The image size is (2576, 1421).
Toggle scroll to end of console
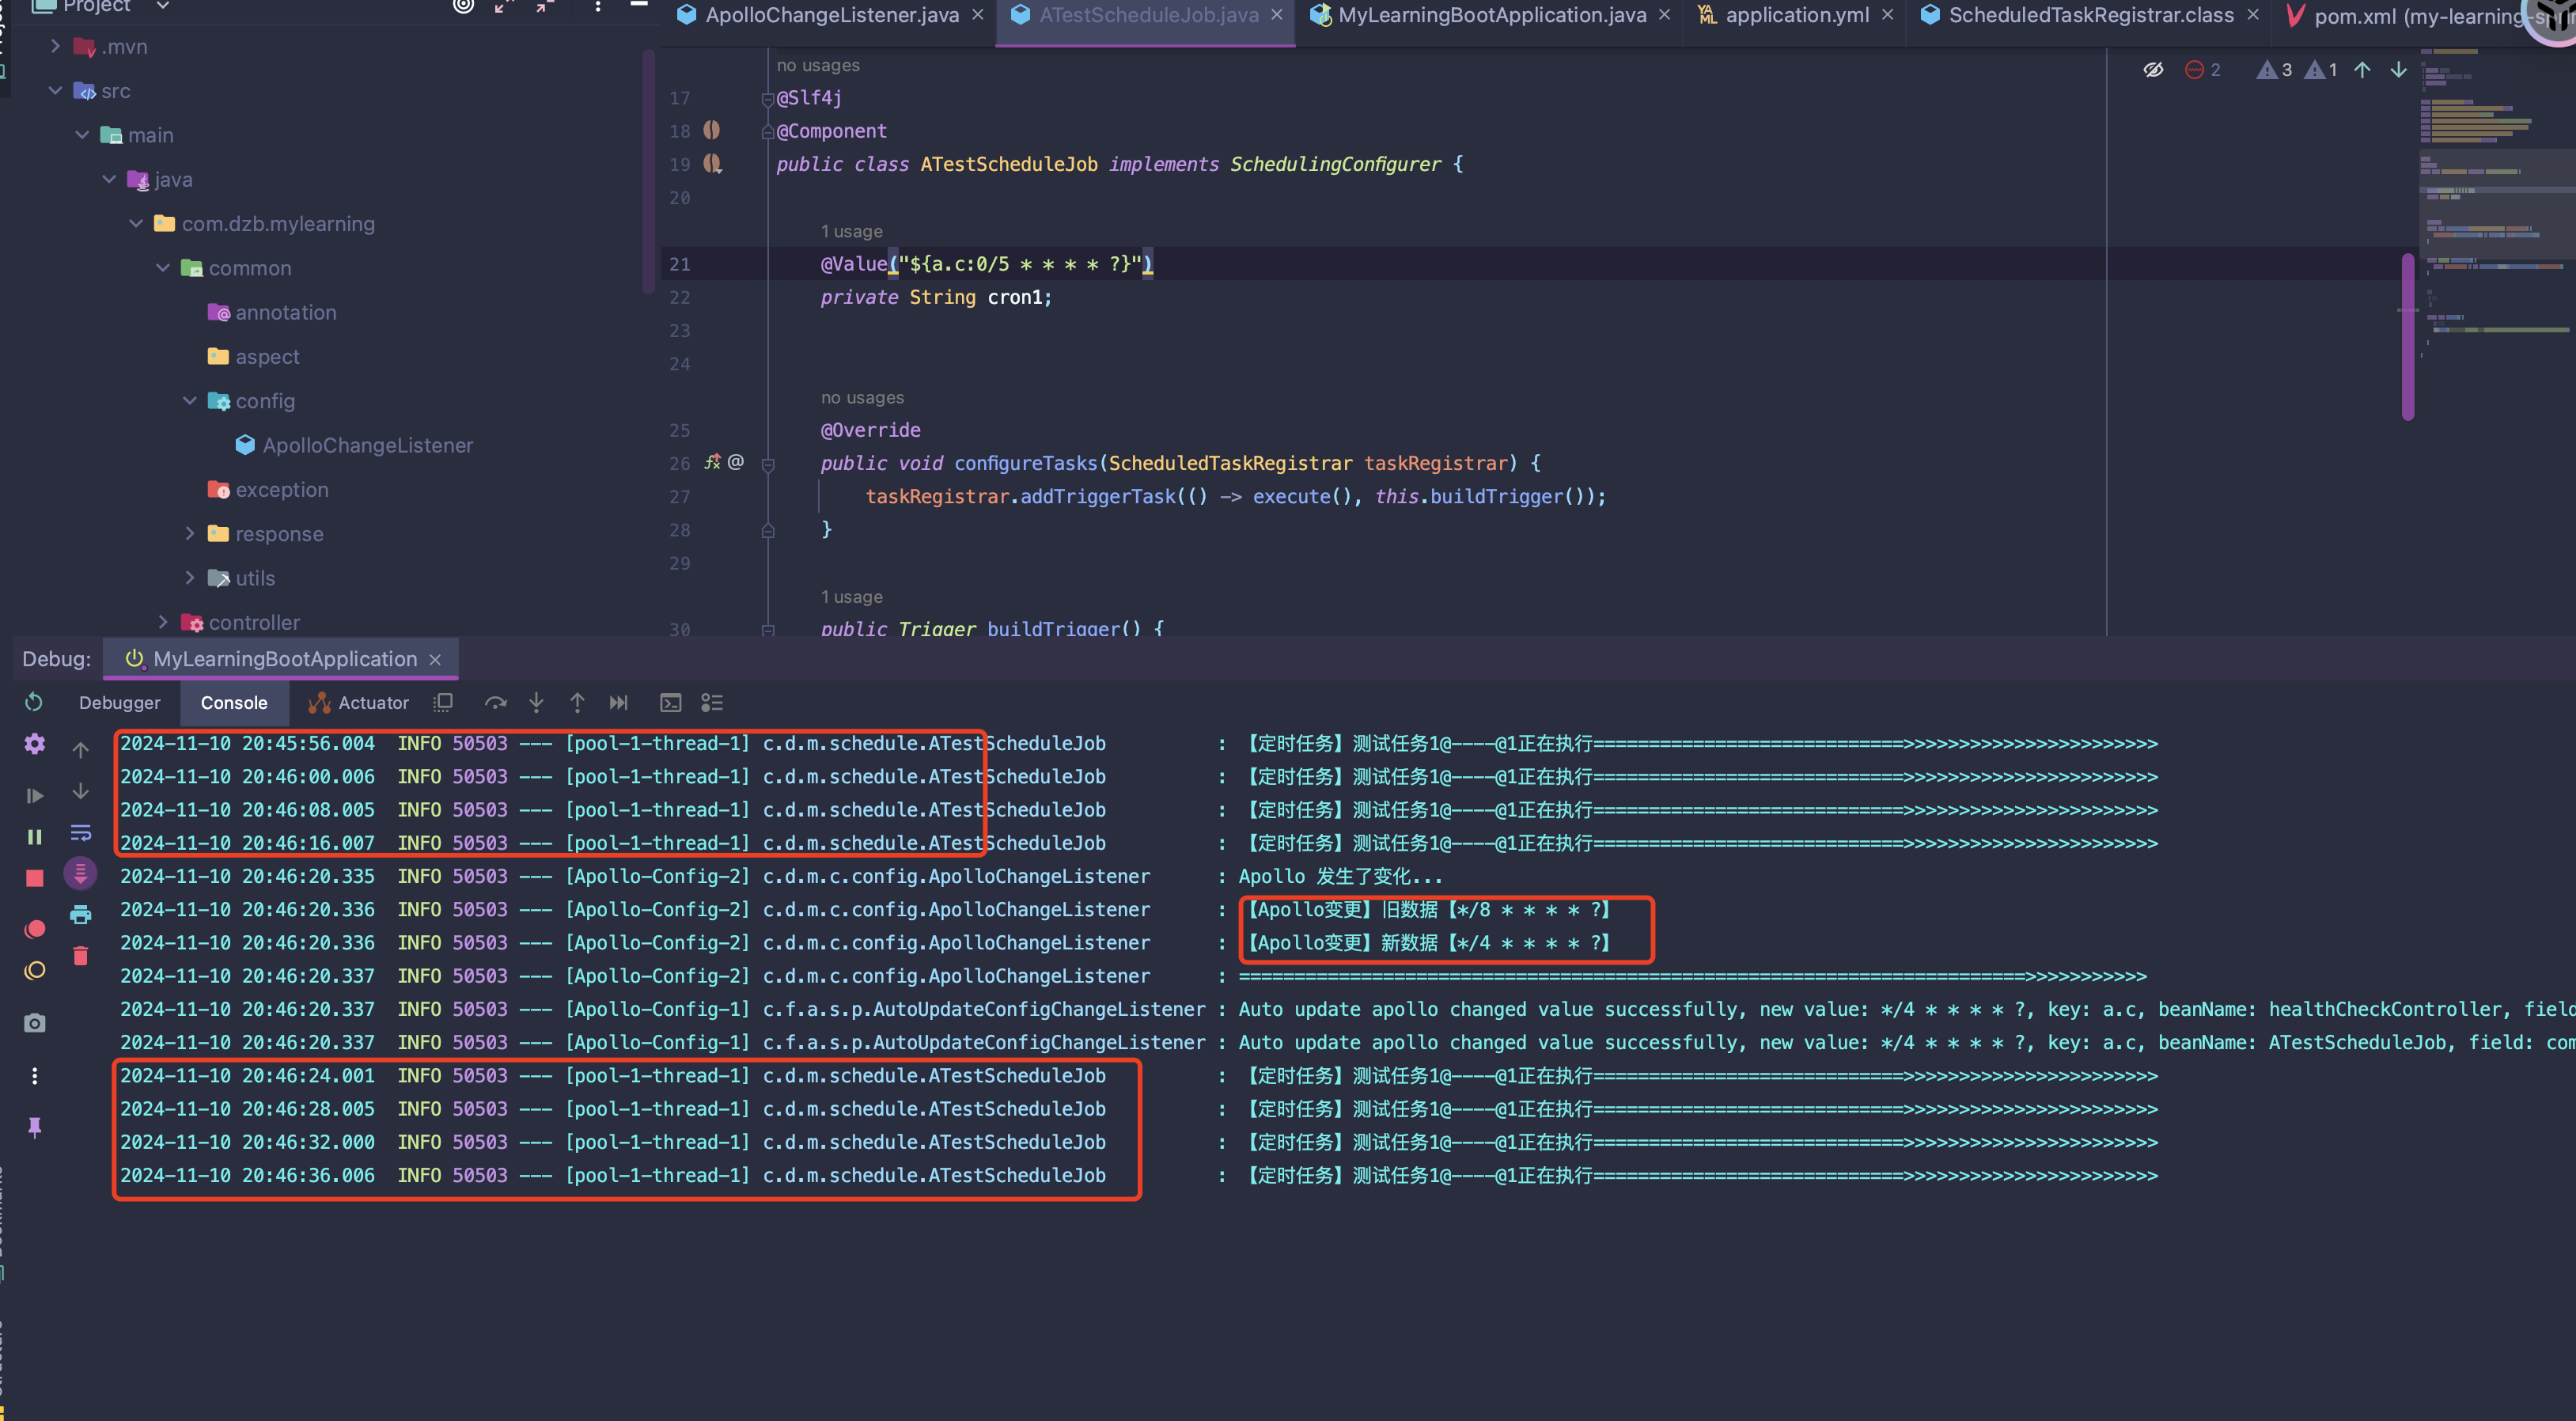tap(81, 874)
